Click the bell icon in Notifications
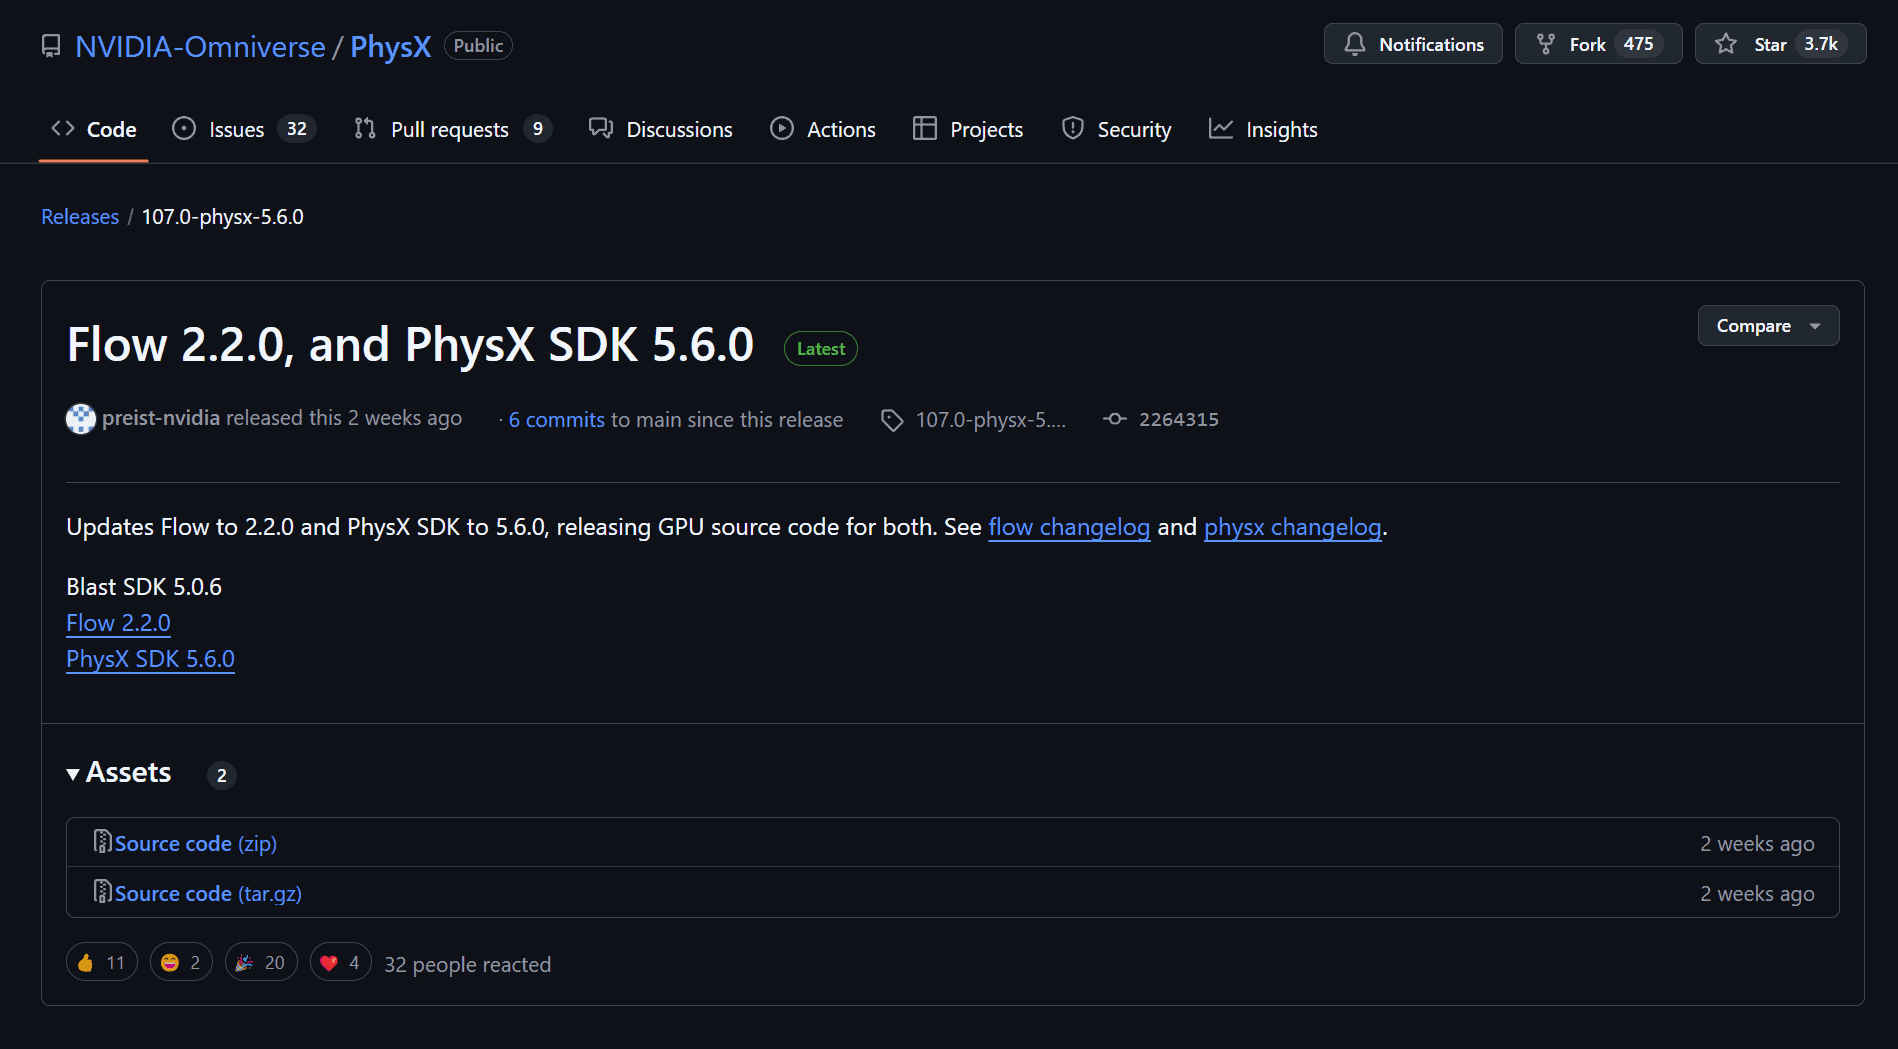This screenshot has width=1898, height=1049. [1355, 44]
